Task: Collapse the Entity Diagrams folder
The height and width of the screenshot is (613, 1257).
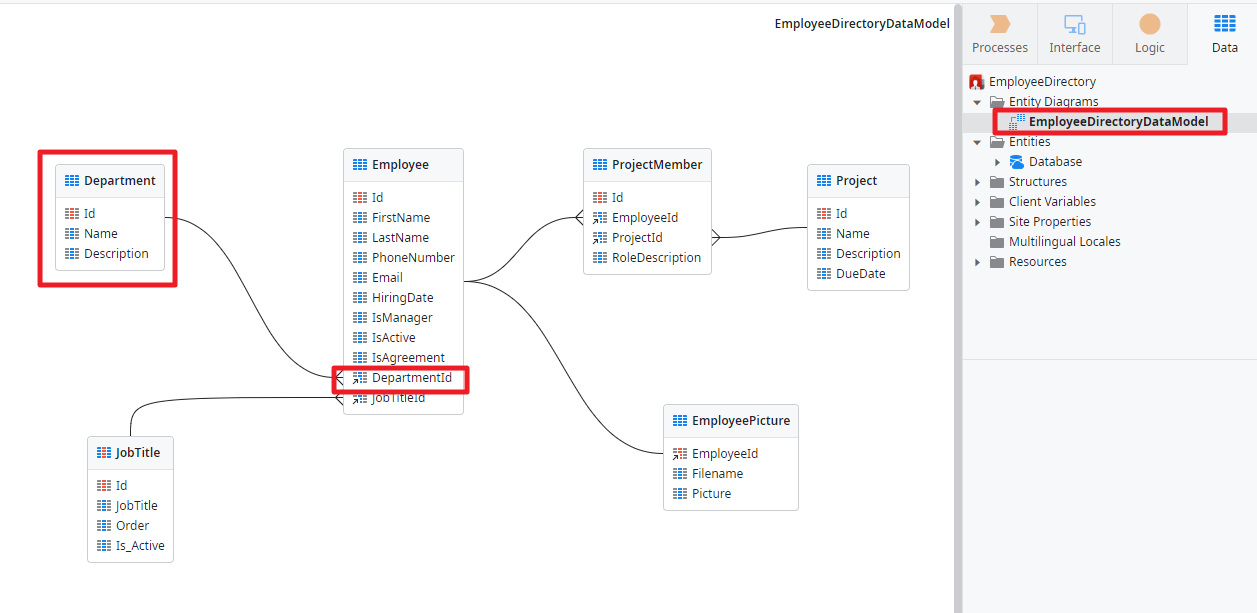Action: pos(977,102)
